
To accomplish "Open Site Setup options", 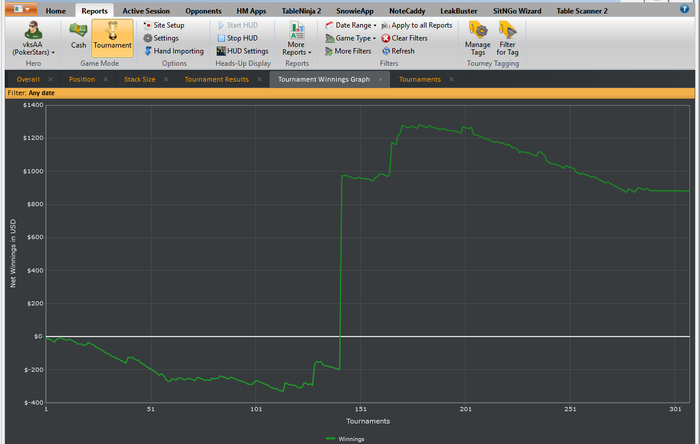I will click(164, 25).
